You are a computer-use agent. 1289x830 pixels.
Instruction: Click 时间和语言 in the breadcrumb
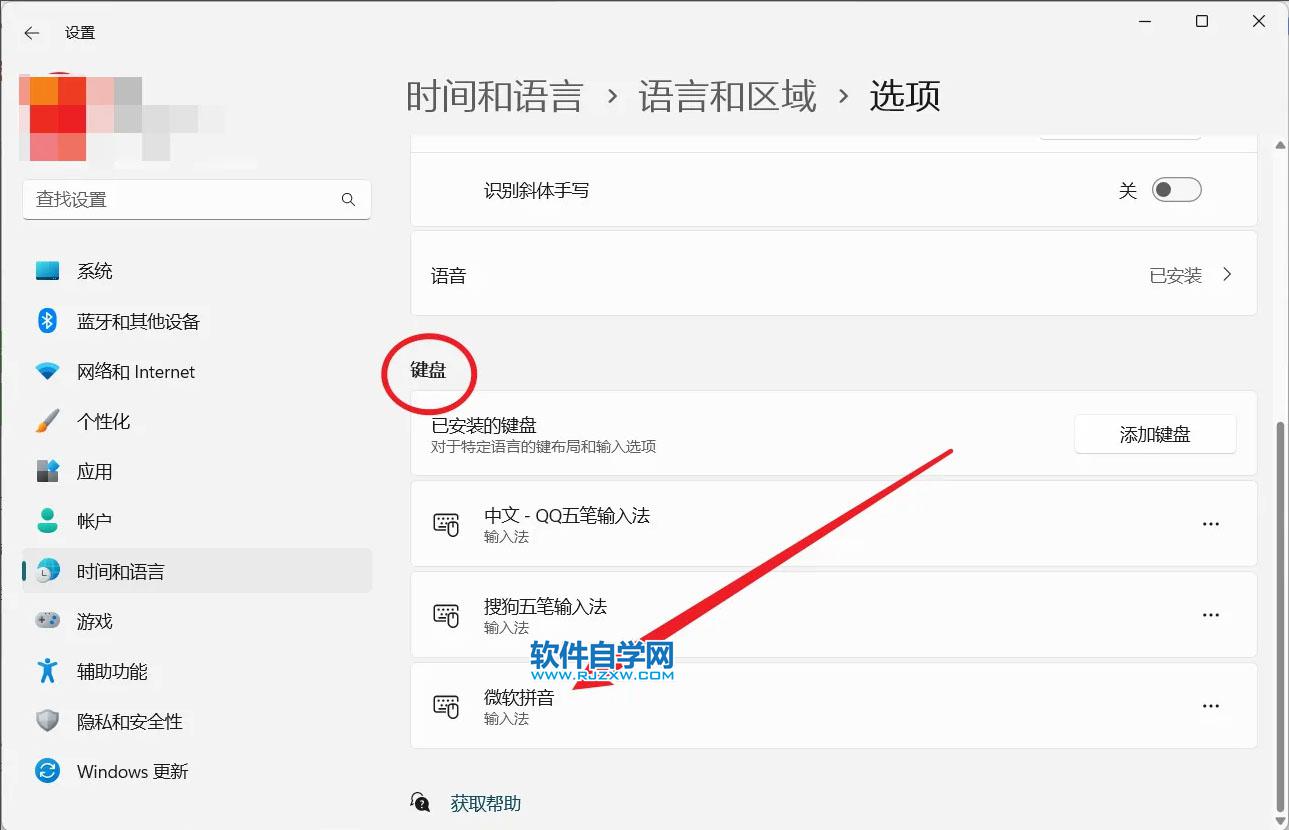coord(495,95)
